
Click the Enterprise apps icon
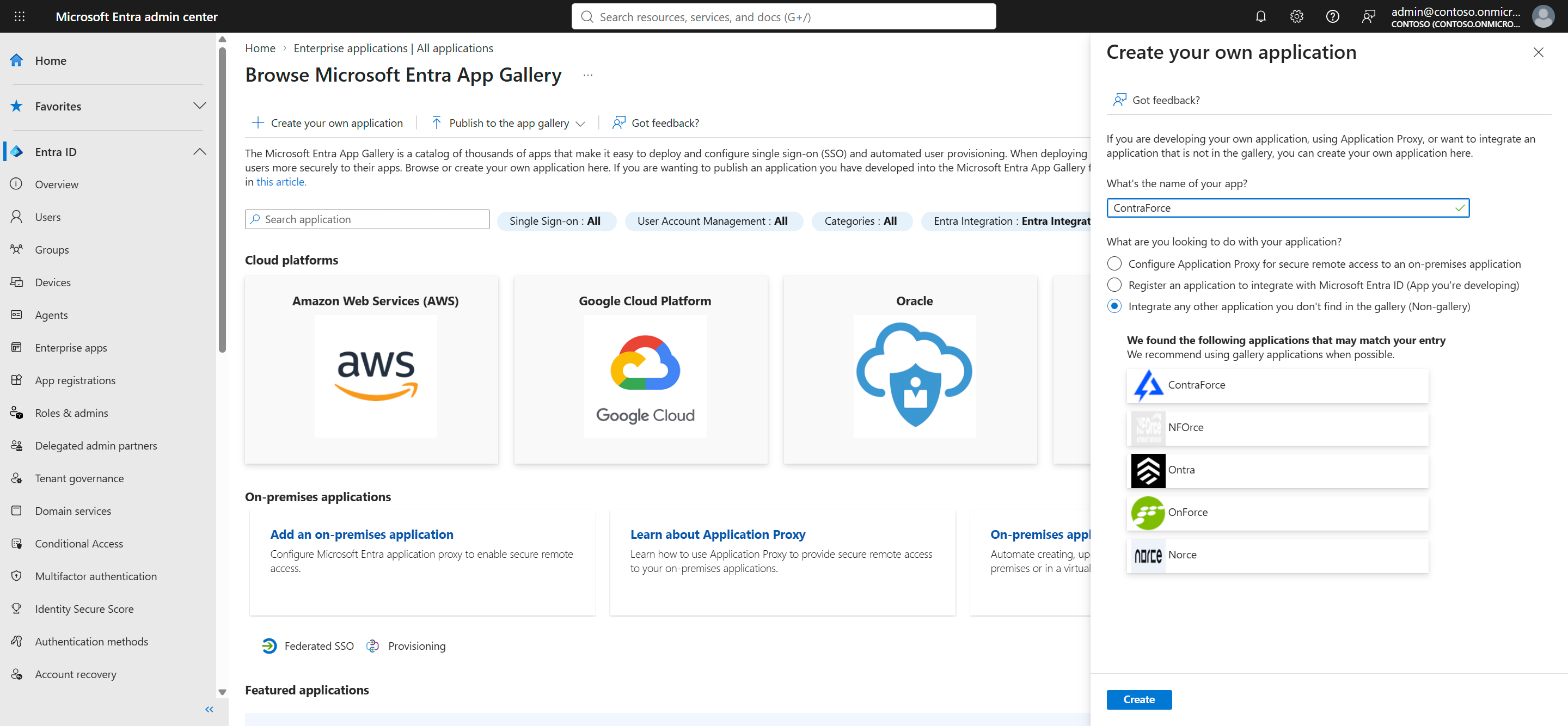click(x=16, y=348)
